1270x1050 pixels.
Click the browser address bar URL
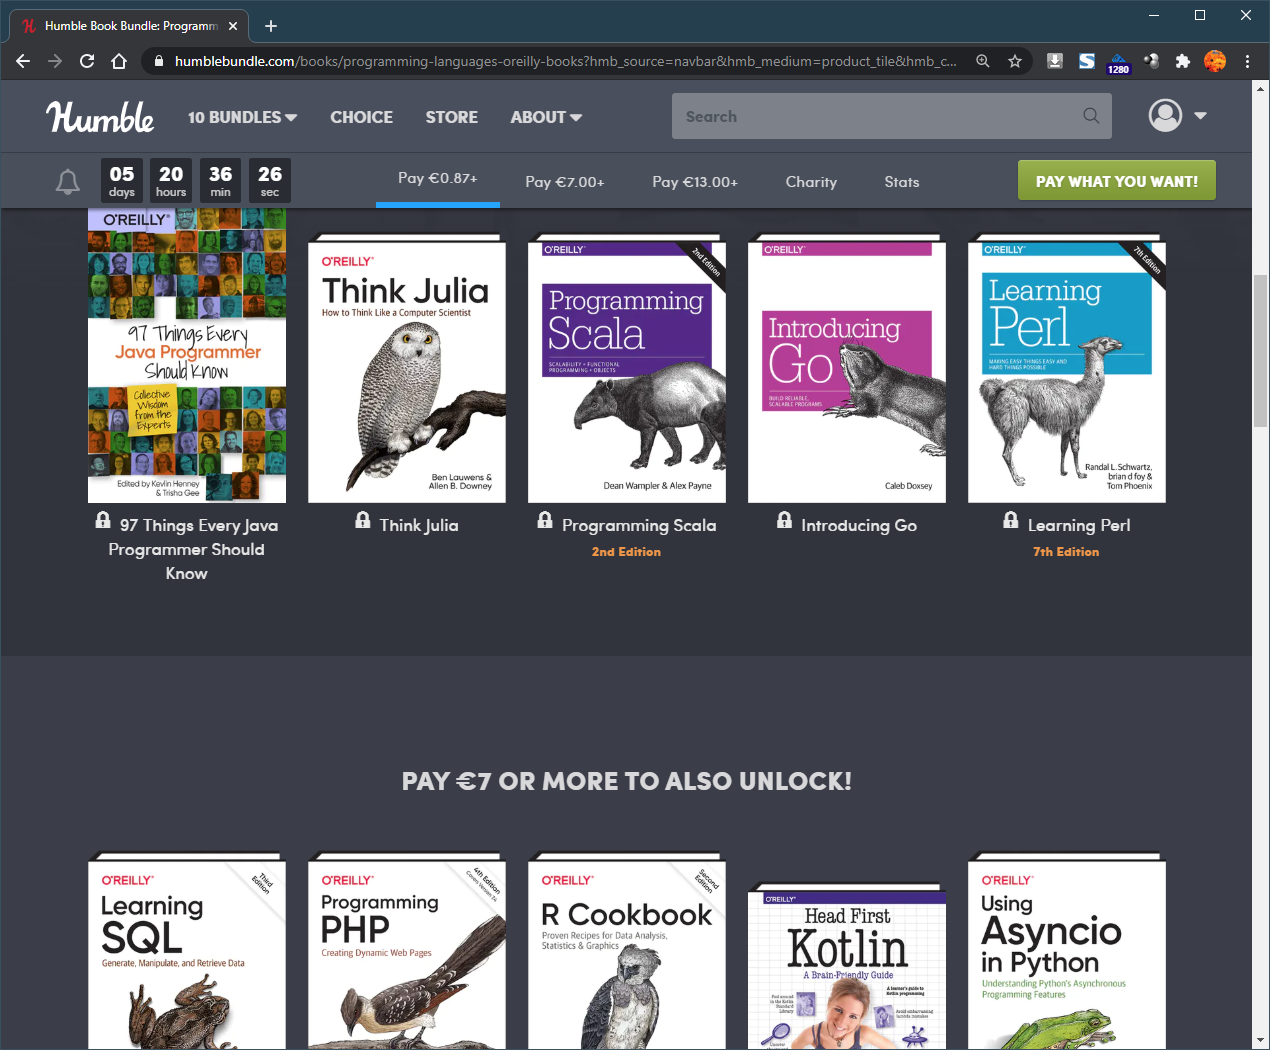565,61
